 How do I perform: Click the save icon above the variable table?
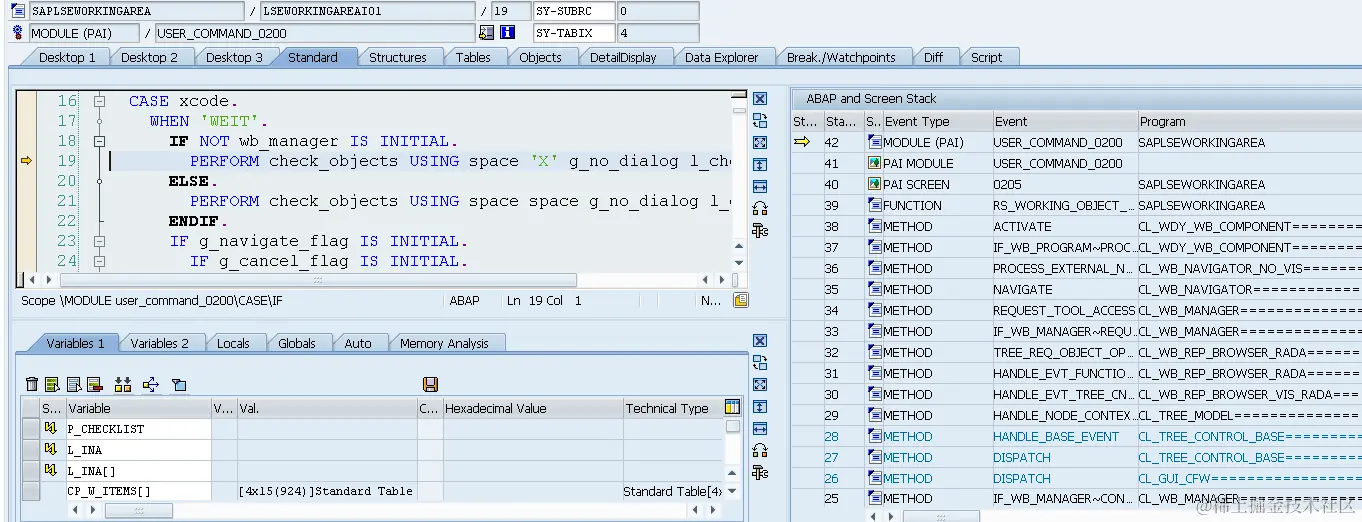[431, 385]
